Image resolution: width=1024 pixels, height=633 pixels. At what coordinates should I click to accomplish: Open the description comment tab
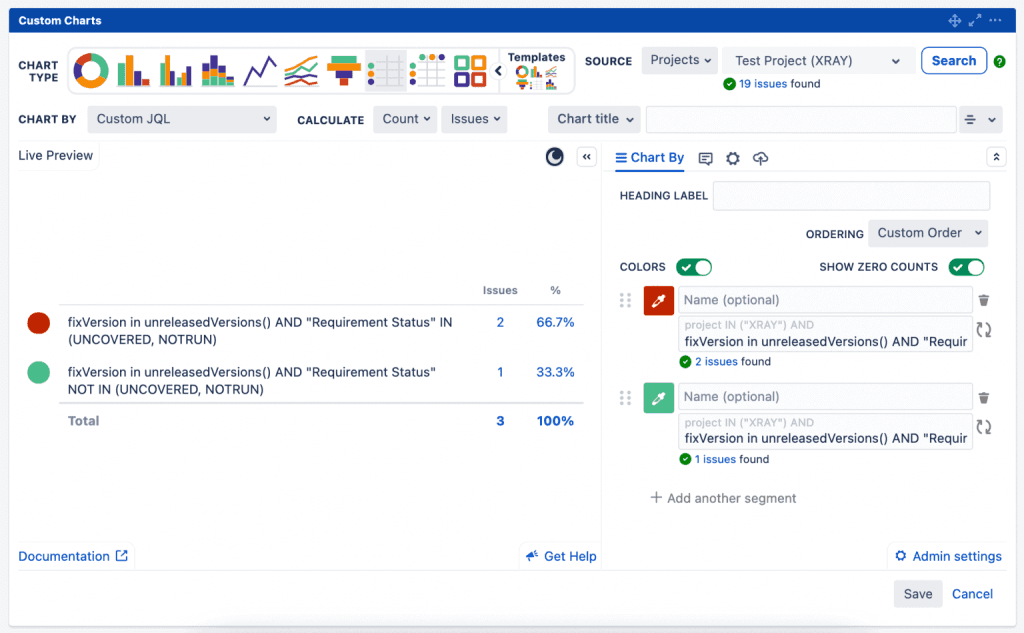[705, 158]
